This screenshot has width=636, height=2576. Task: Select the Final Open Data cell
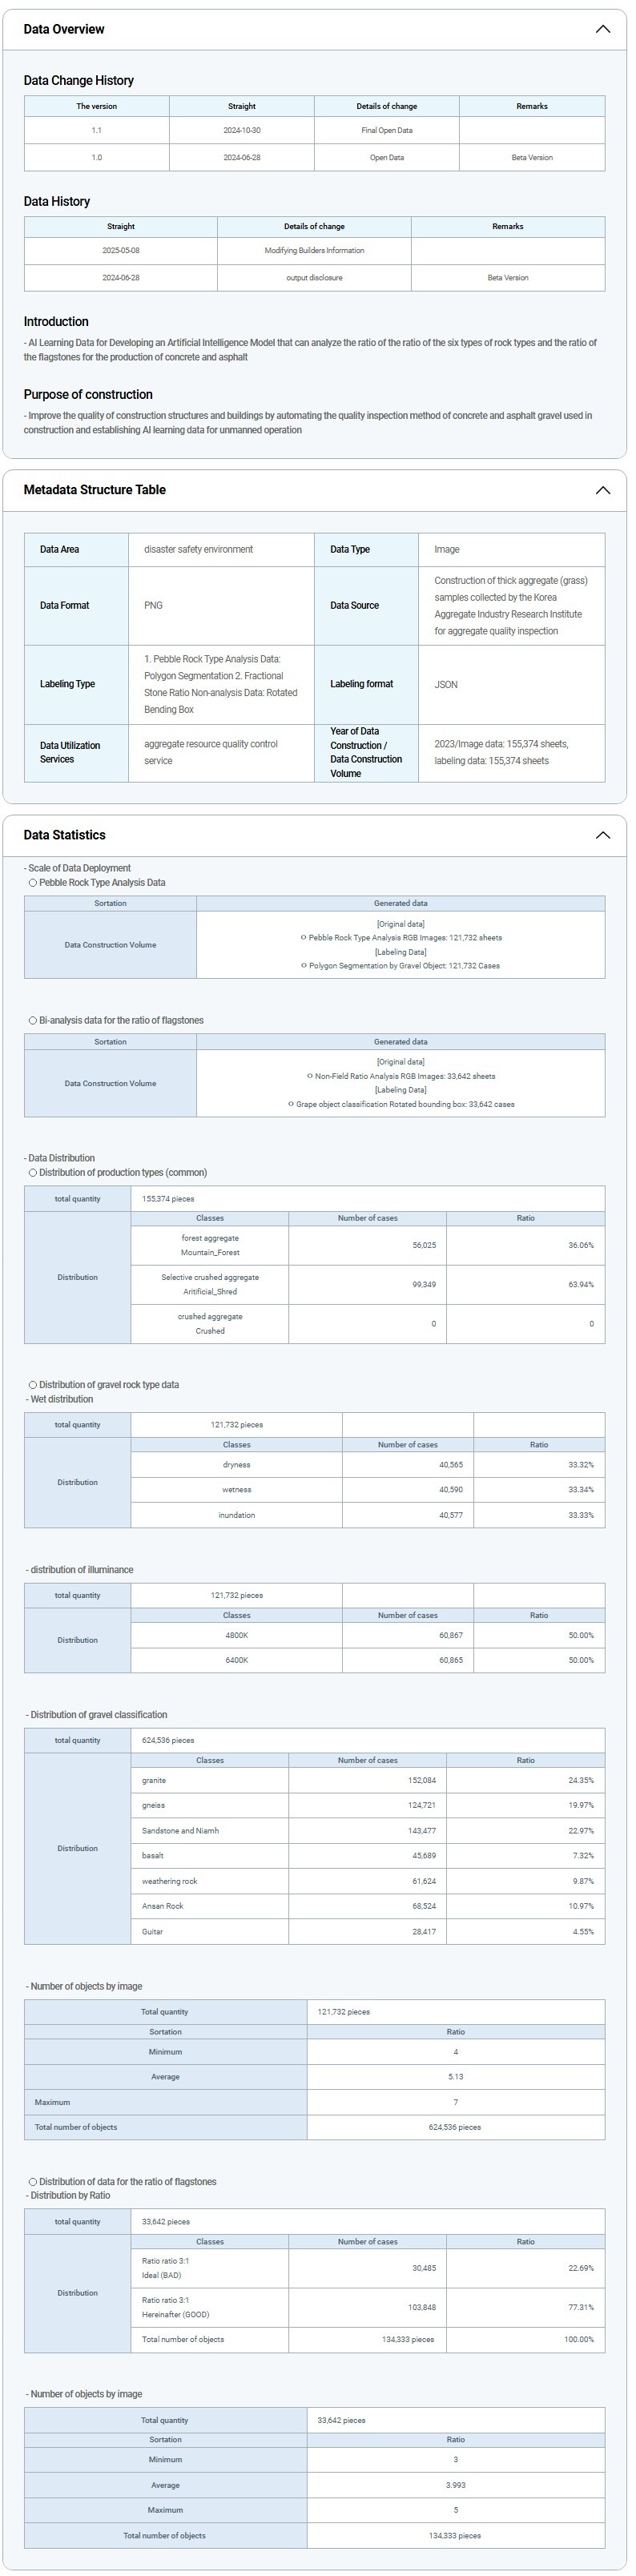click(x=386, y=130)
